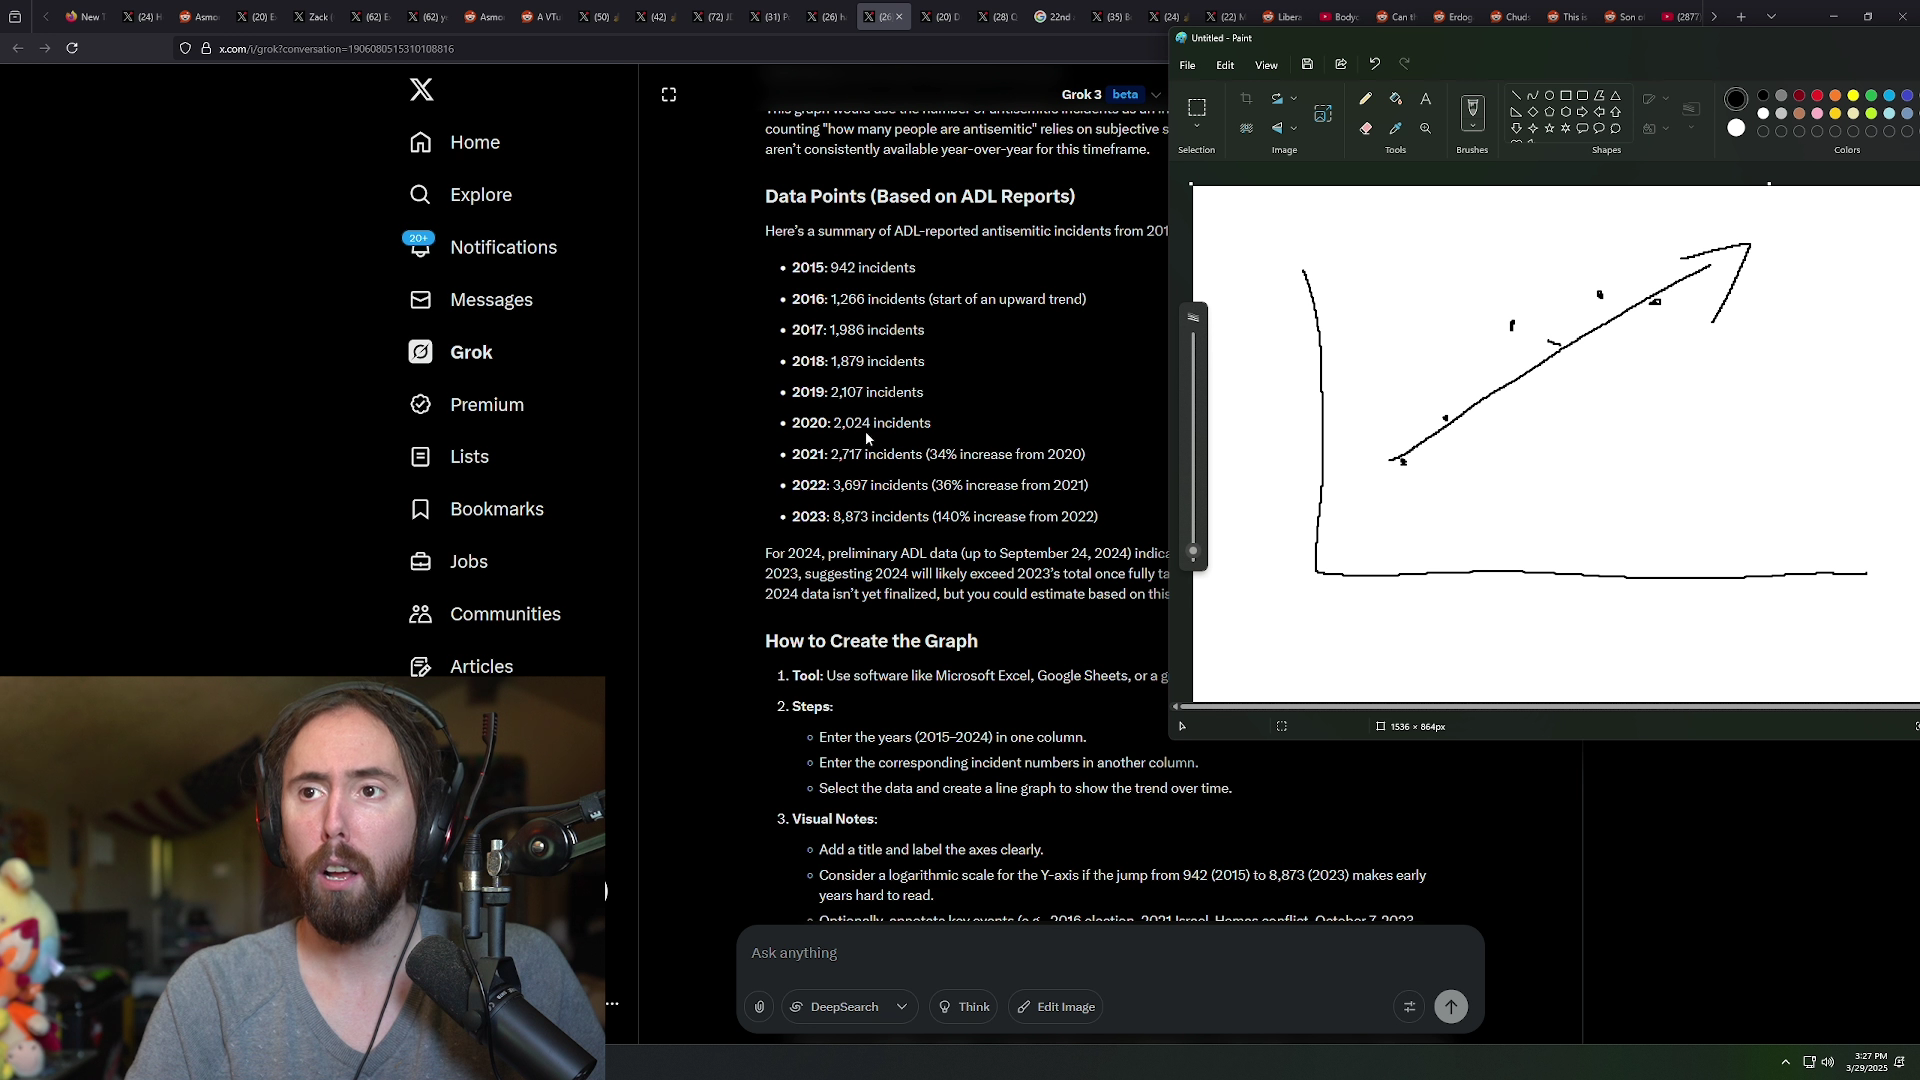Select the Magnifier tool in Paint
Viewport: 1920px width, 1080px height.
coord(1426,128)
